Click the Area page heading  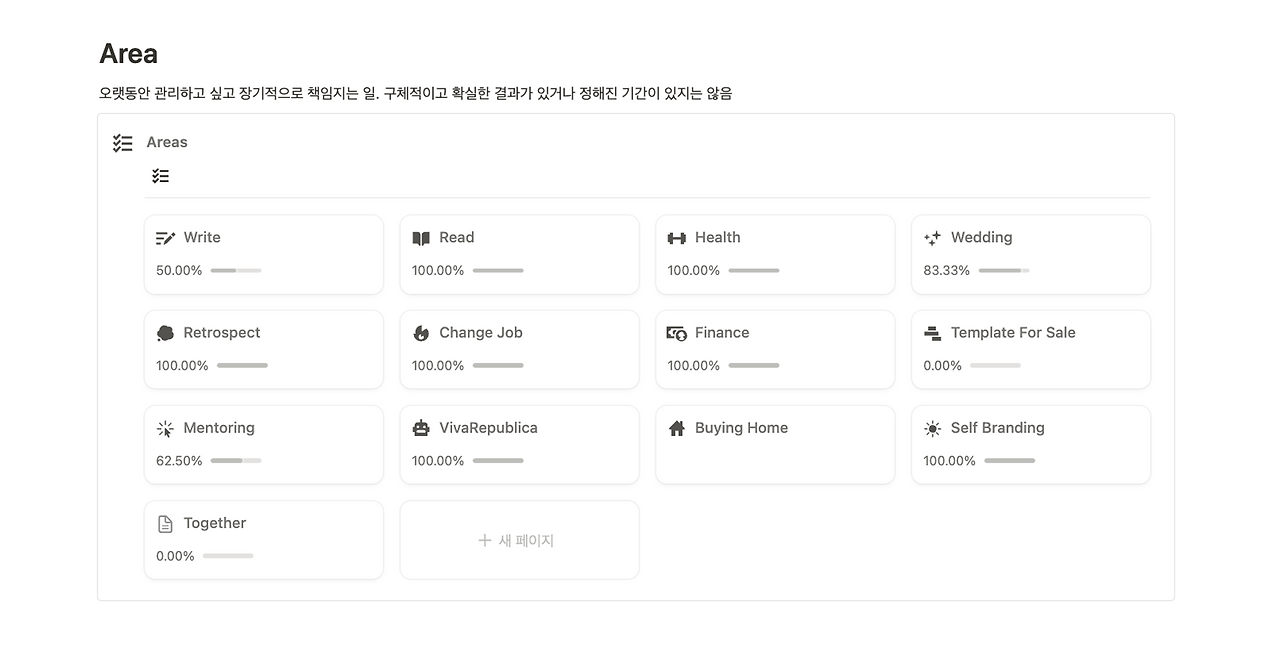[x=129, y=54]
